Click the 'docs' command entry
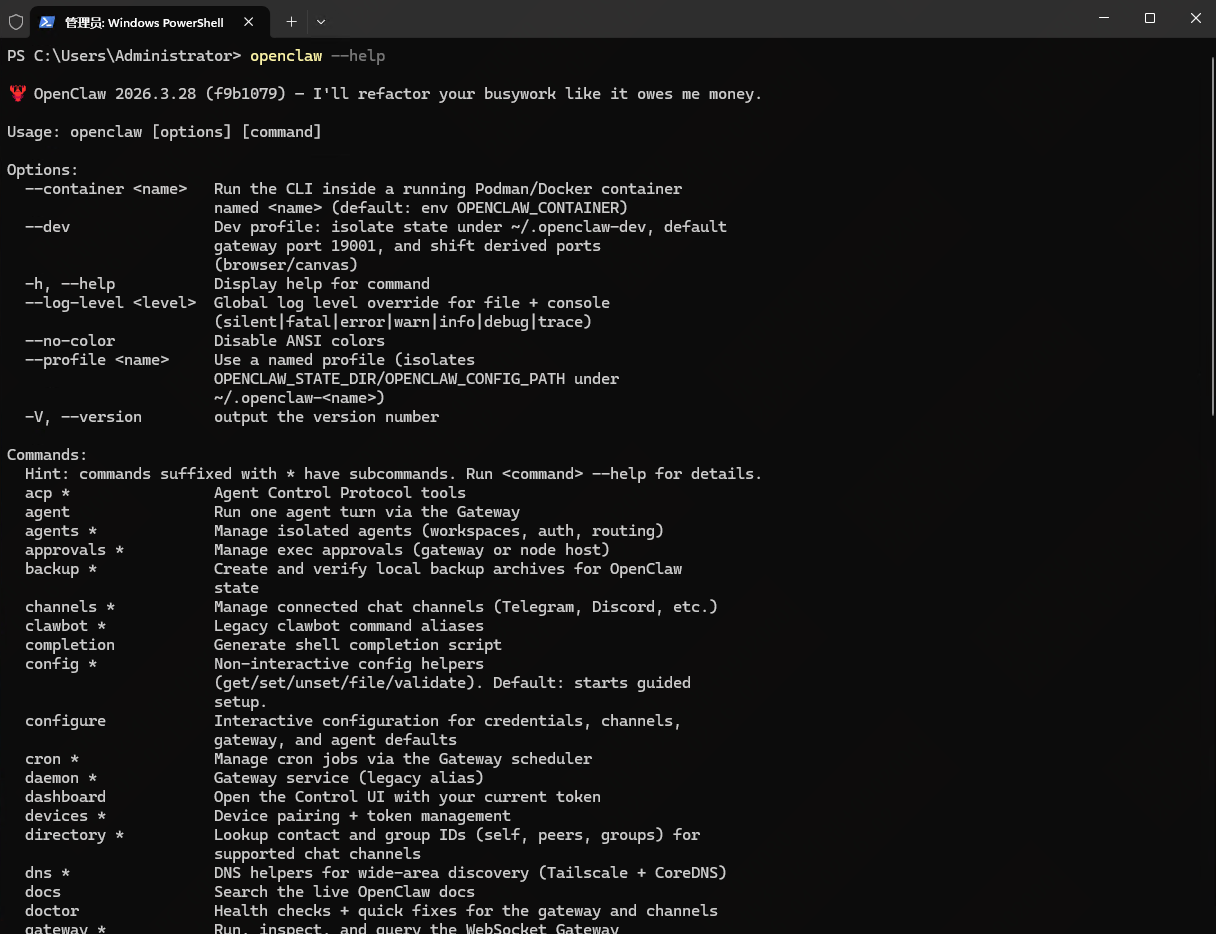The height and width of the screenshot is (934, 1216). click(43, 892)
